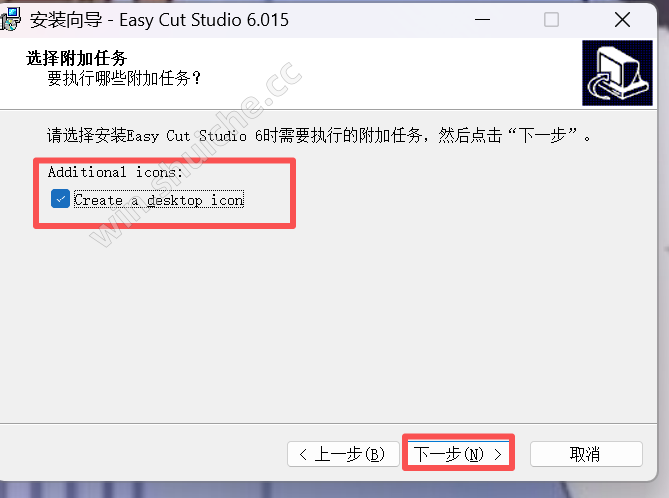The width and height of the screenshot is (669, 498).
Task: Click the left chevron on the 上一步 button
Action: click(303, 454)
